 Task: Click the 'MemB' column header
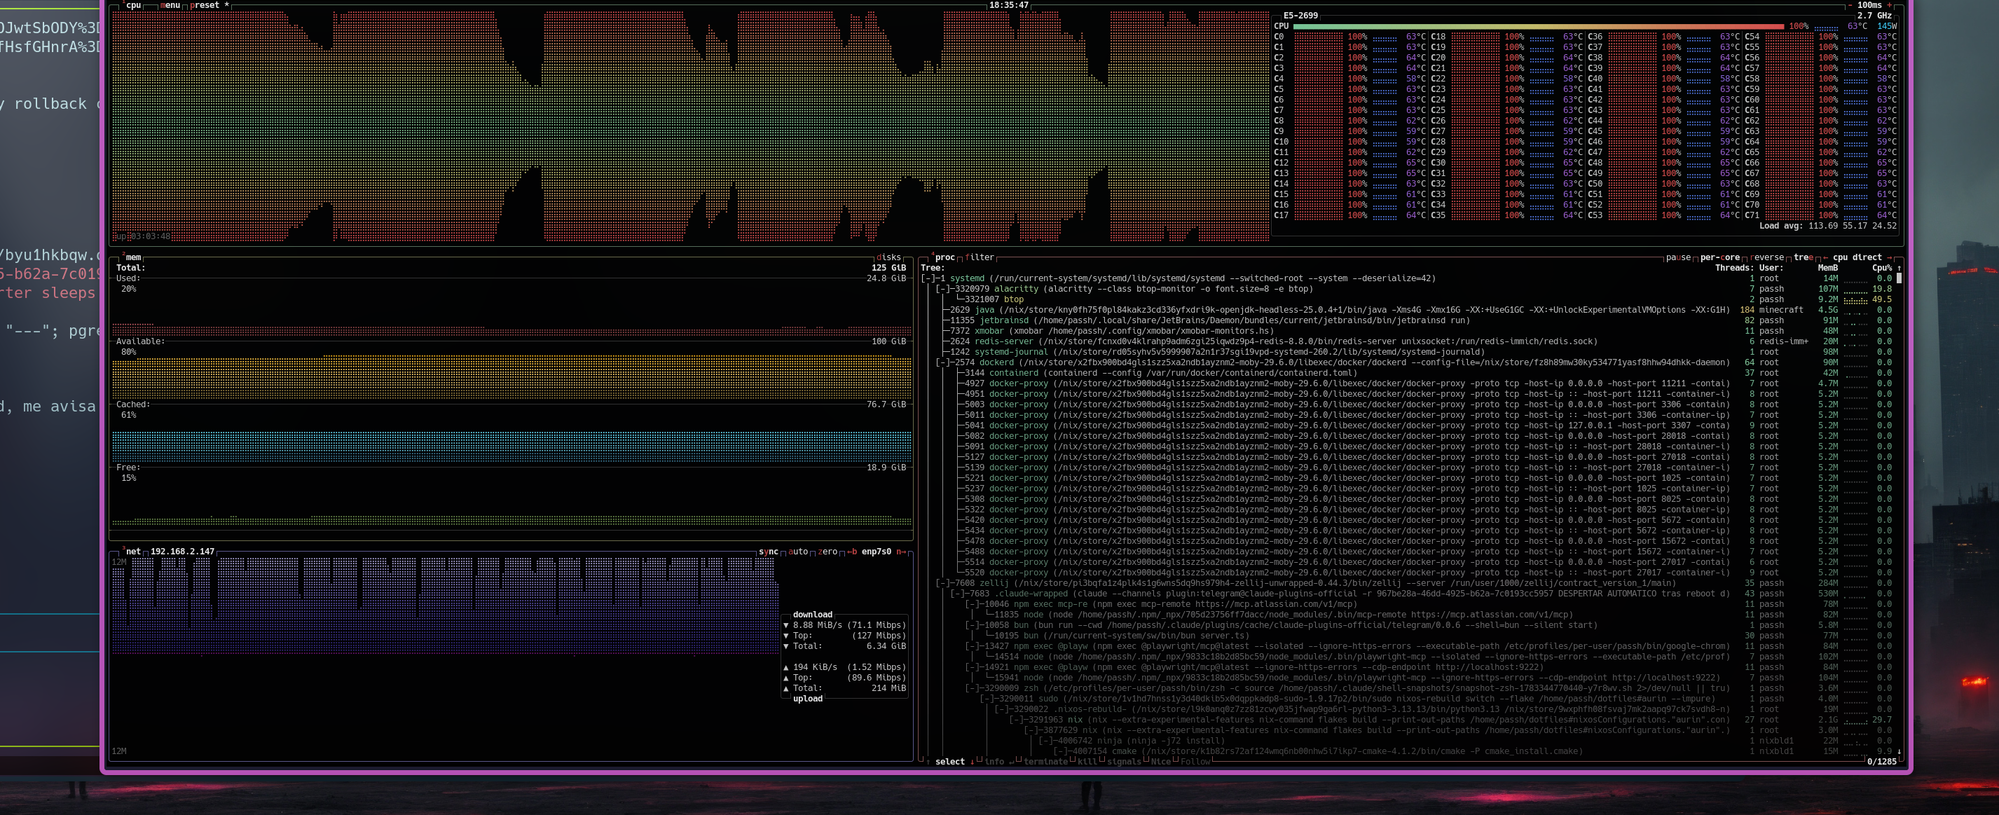click(1828, 268)
